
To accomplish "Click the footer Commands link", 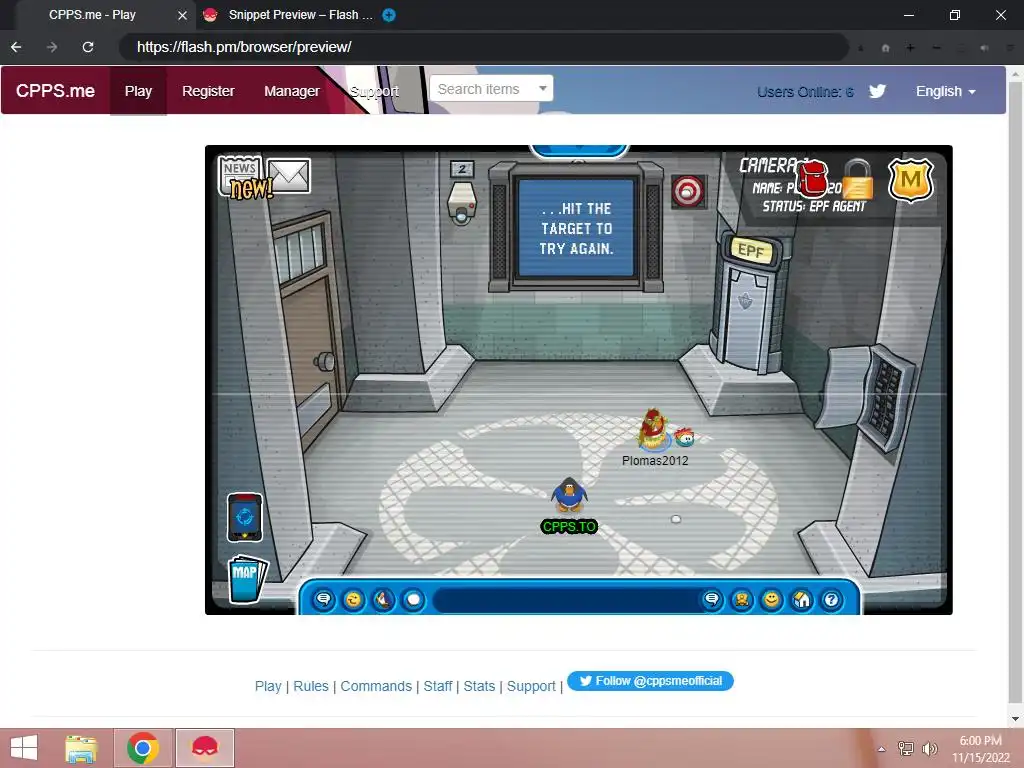I will tap(376, 686).
